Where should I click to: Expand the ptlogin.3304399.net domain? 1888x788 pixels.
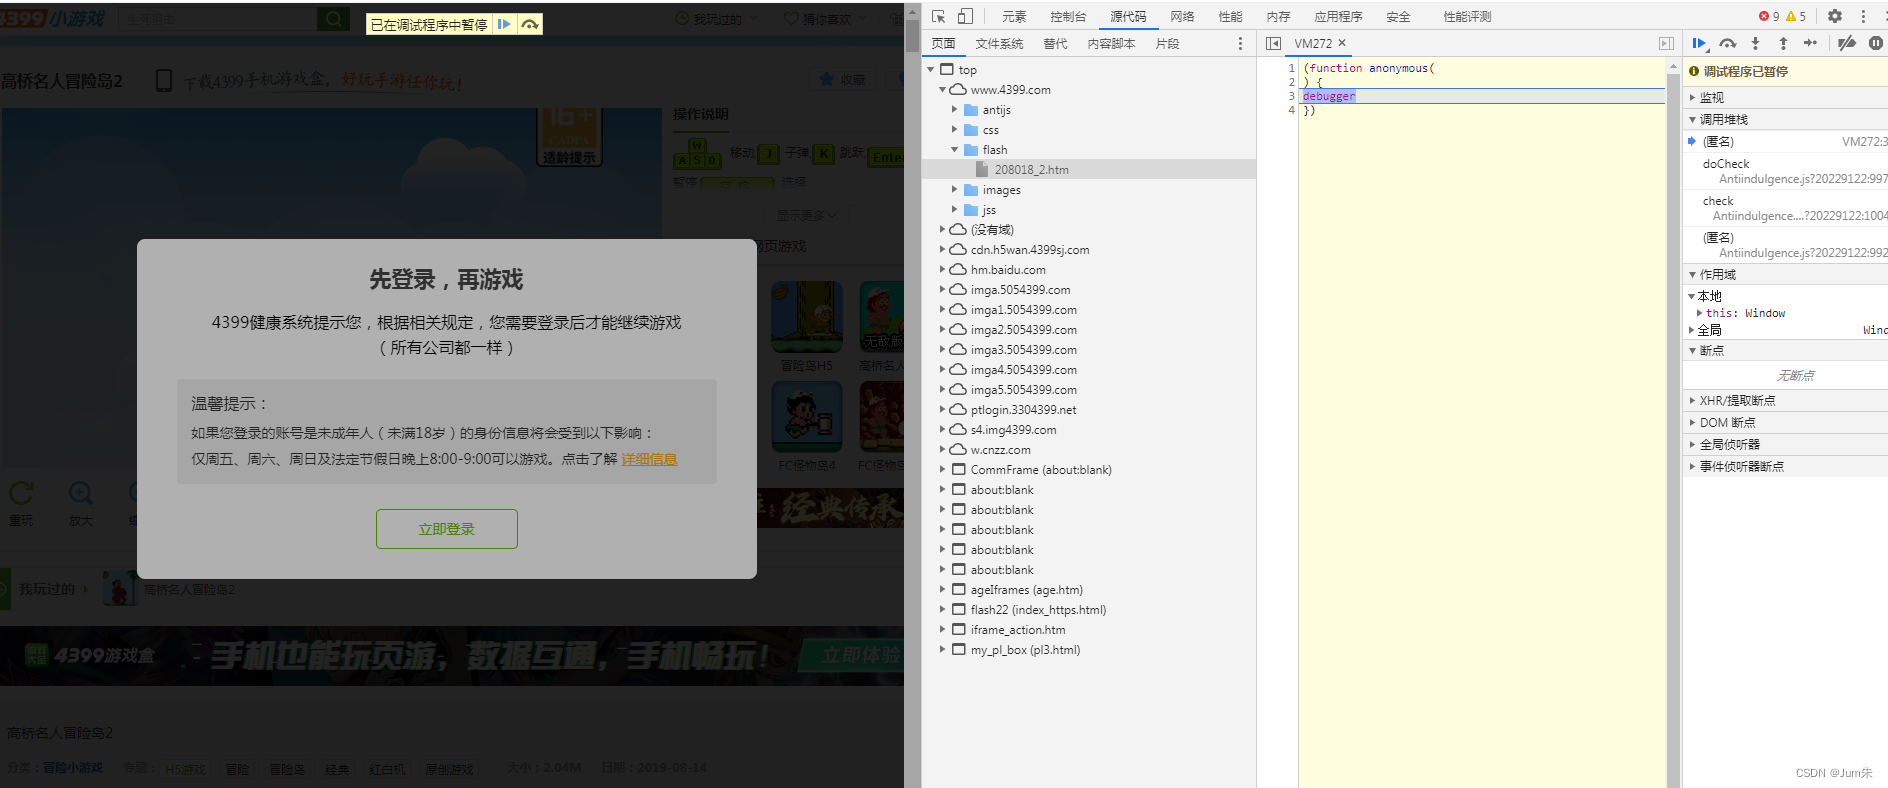tap(942, 409)
